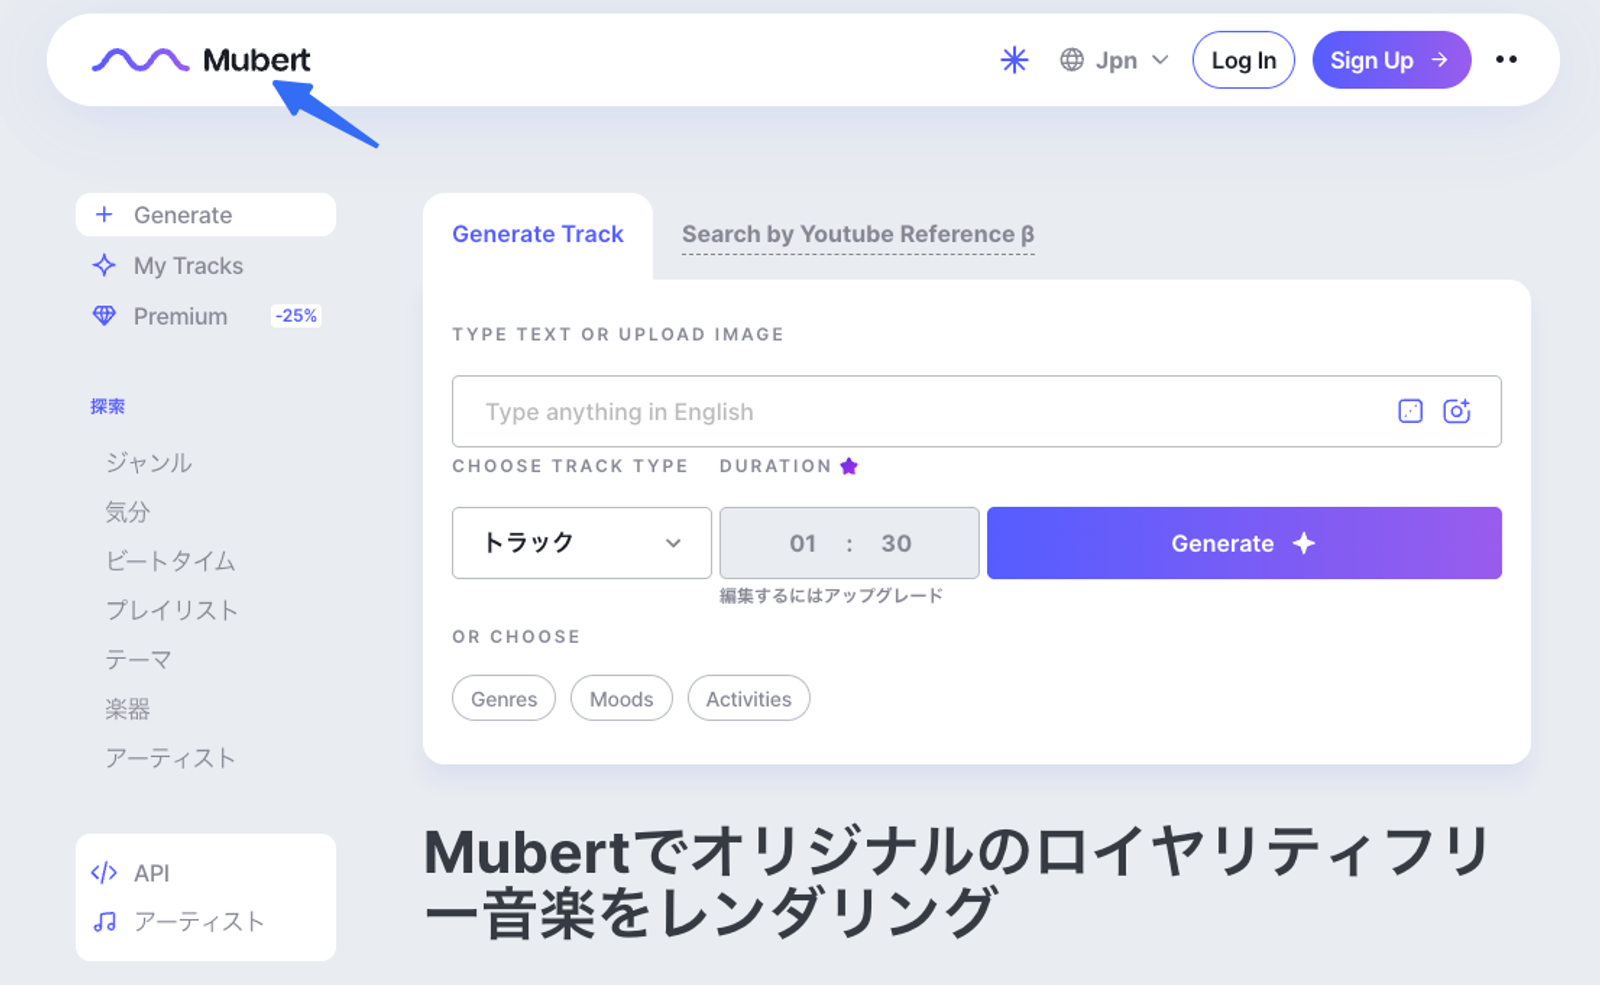Screen dimensions: 1600x985
Task: Open Premium in the sidebar
Action: (x=180, y=316)
